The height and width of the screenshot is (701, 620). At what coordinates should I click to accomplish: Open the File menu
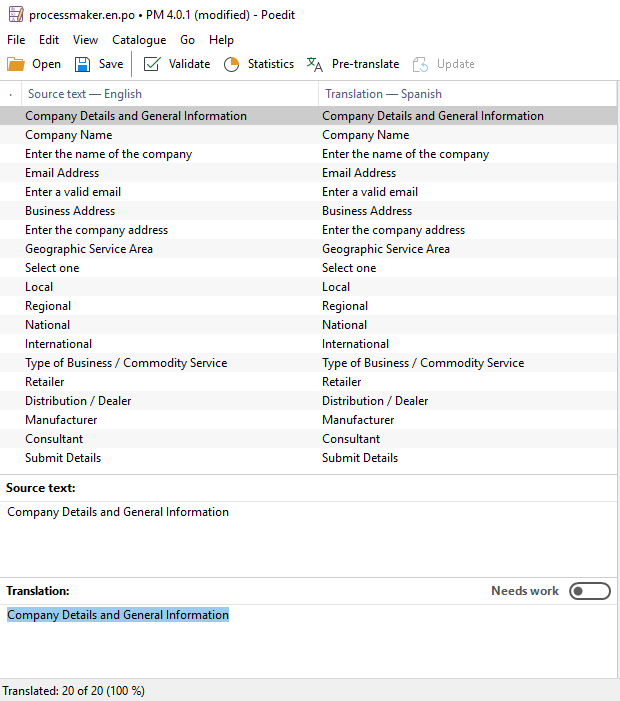coord(16,40)
